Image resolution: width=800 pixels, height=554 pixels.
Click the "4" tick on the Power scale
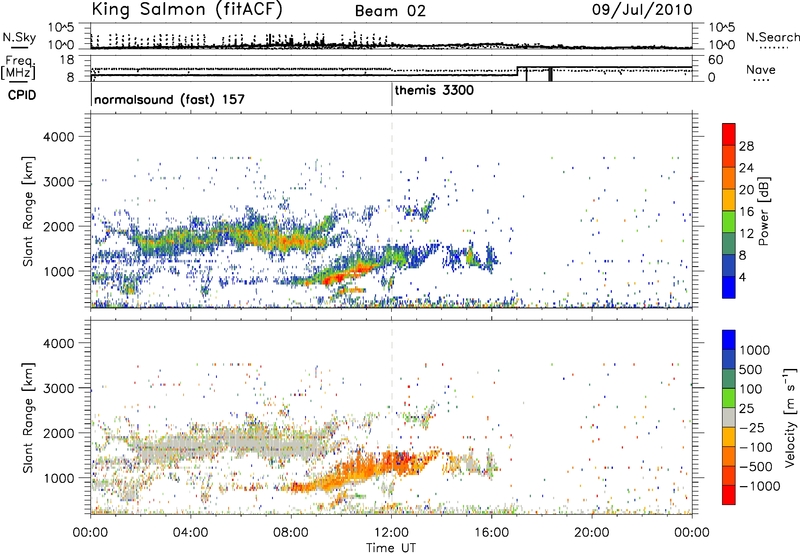click(743, 278)
